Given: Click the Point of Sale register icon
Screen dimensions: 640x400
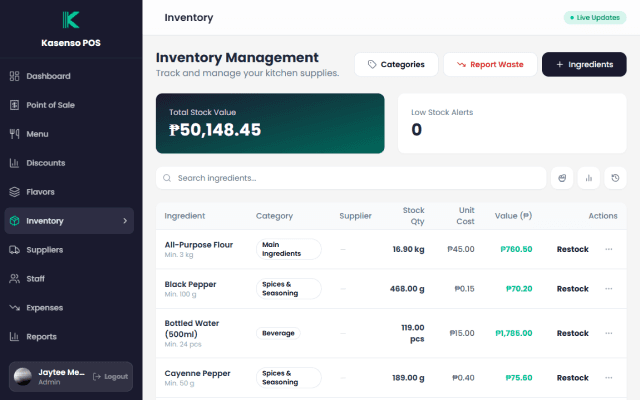Looking at the screenshot, I should point(14,105).
